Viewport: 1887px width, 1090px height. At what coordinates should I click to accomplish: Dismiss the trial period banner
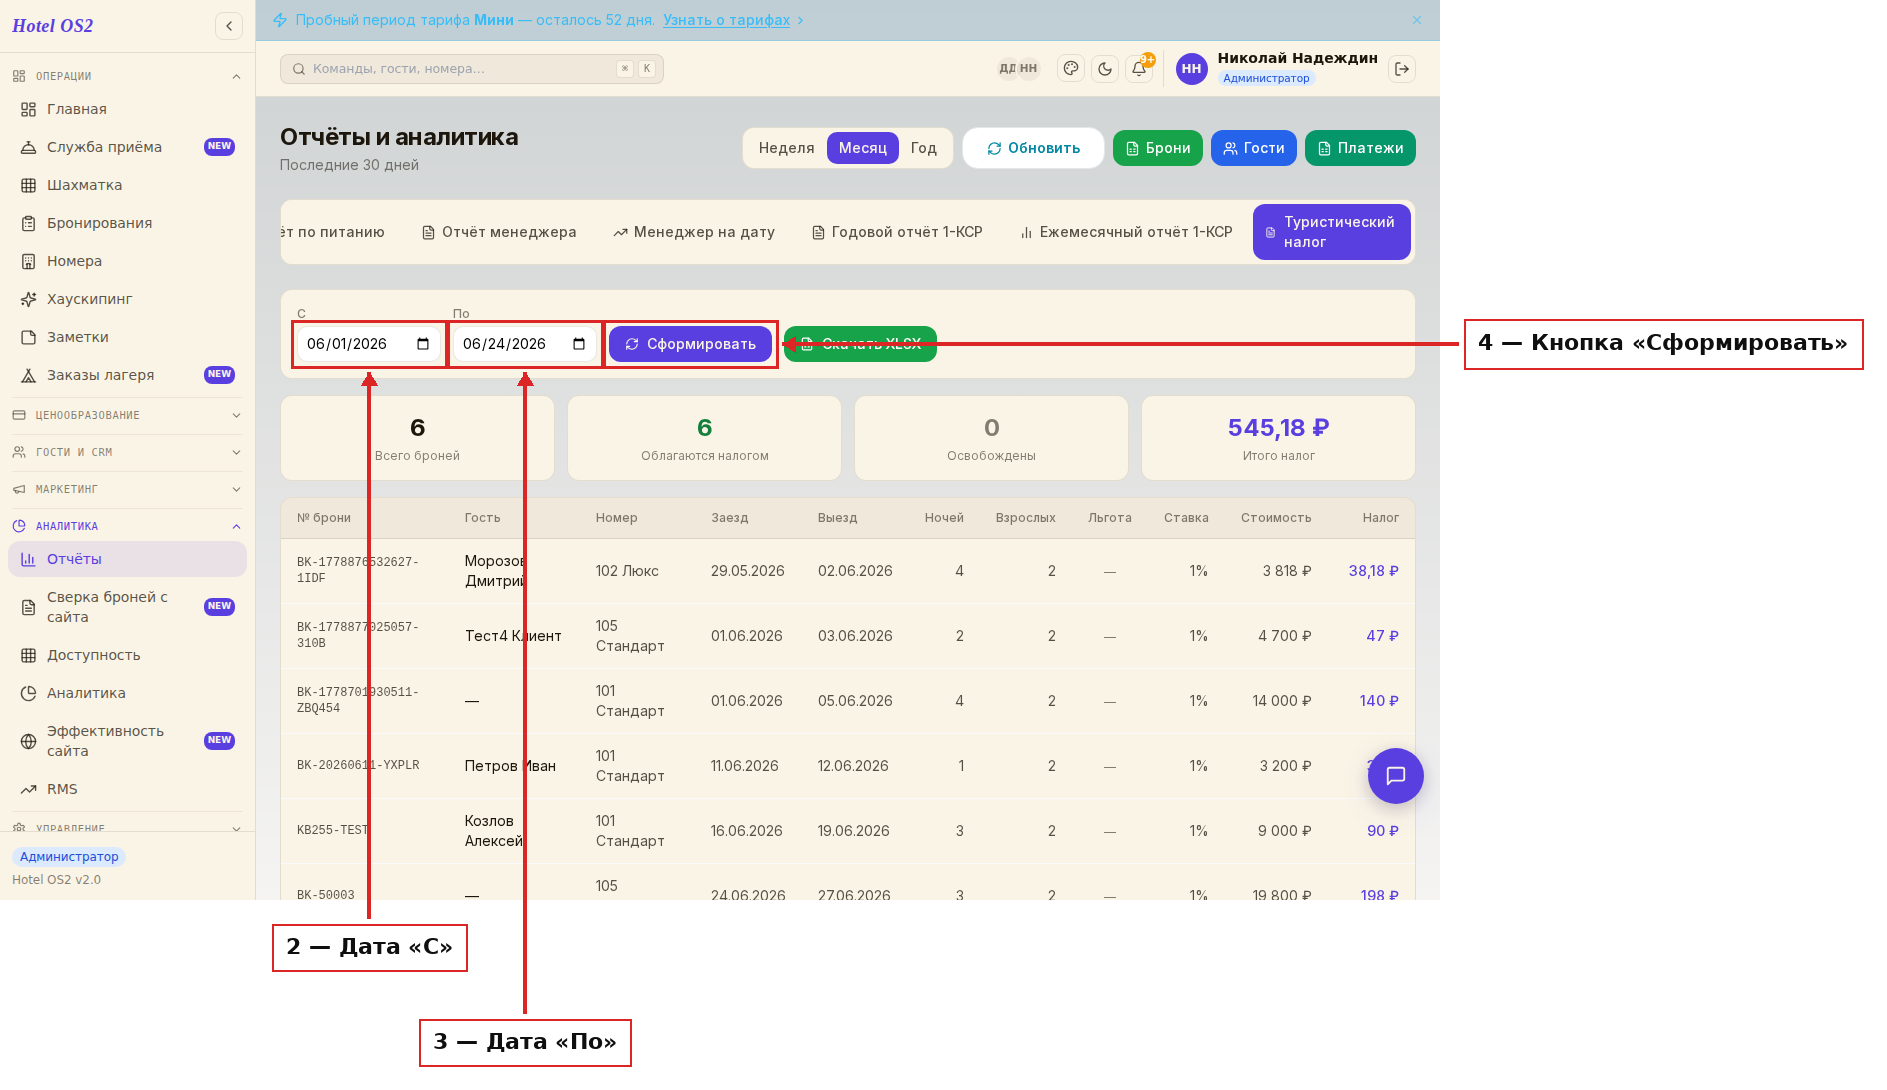tap(1417, 20)
